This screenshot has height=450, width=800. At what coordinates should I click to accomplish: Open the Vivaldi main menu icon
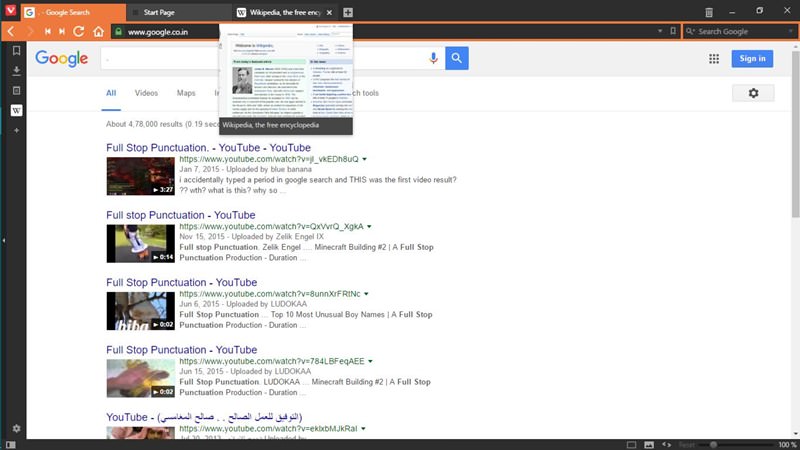10,10
